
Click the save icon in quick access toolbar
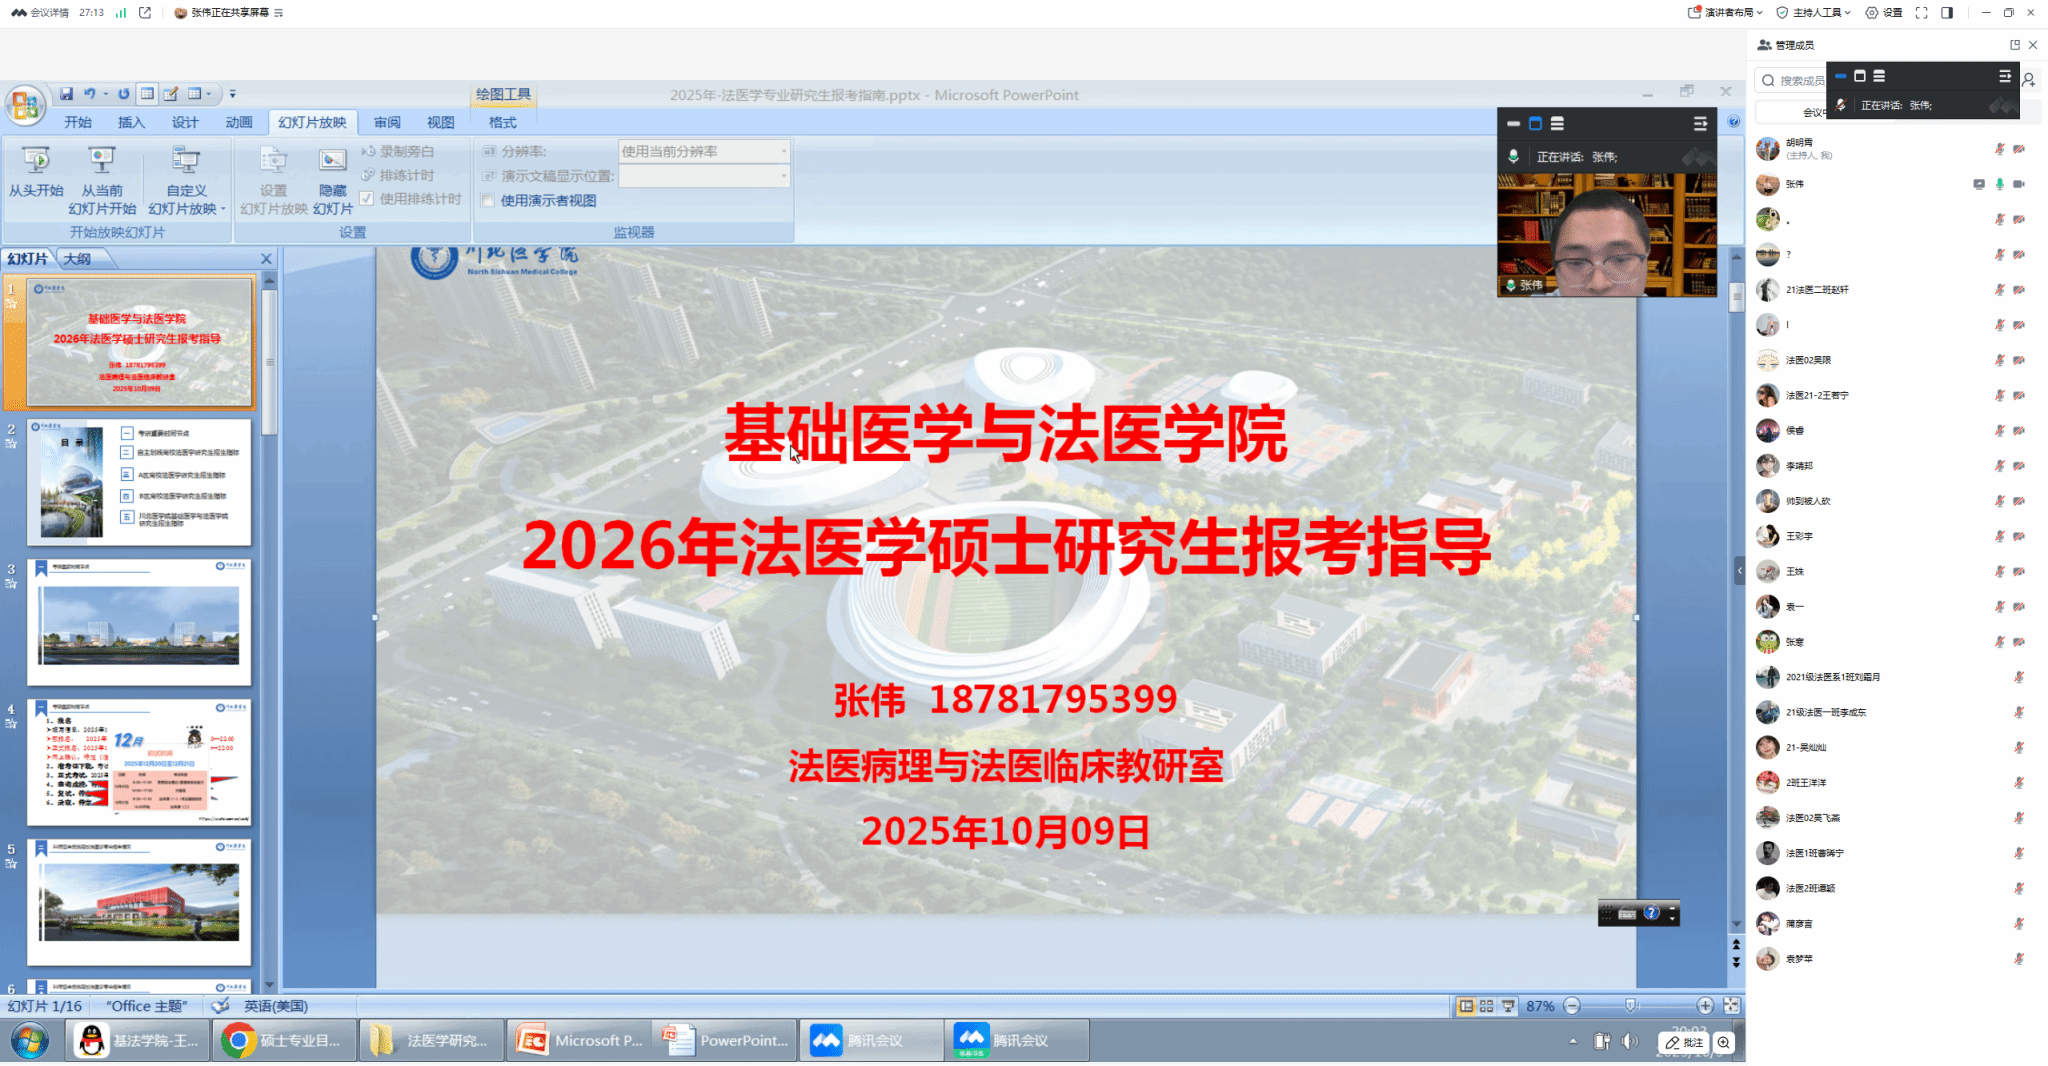tap(66, 94)
